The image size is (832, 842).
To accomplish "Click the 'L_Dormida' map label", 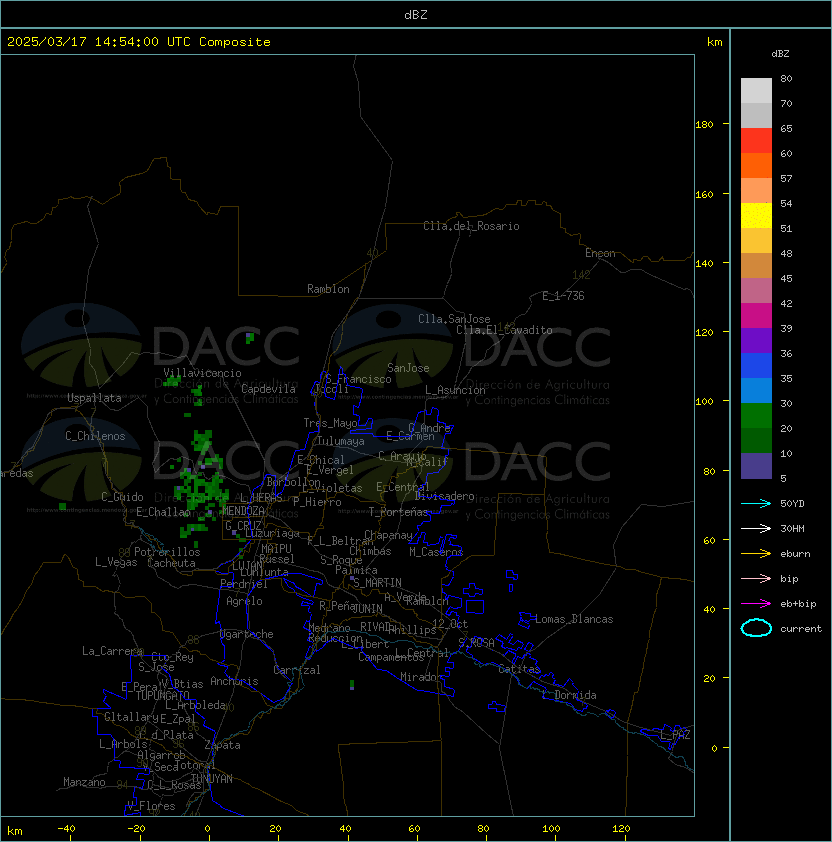I will pos(569,695).
